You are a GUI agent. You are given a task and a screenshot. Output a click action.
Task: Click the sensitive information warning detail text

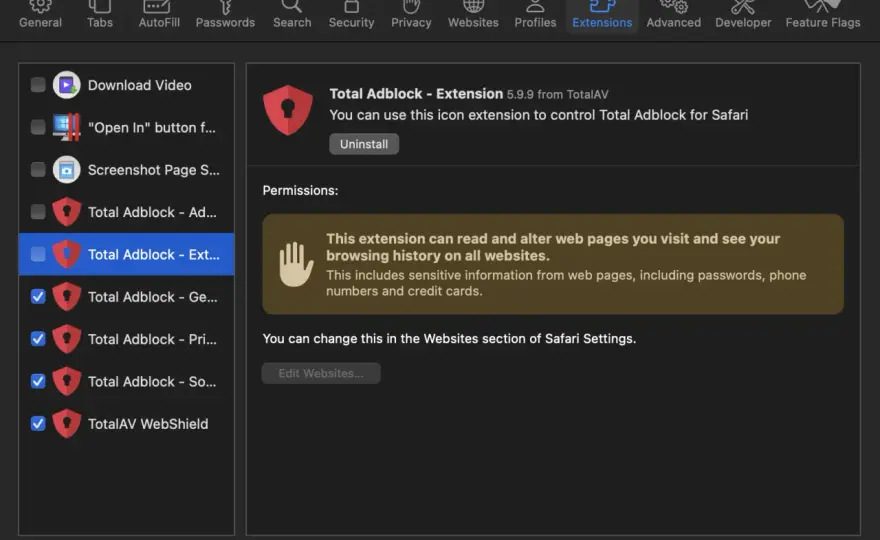click(x=566, y=283)
